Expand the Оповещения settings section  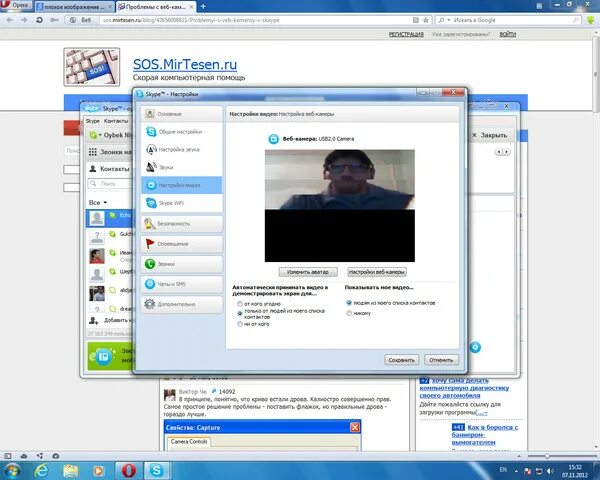click(181, 244)
